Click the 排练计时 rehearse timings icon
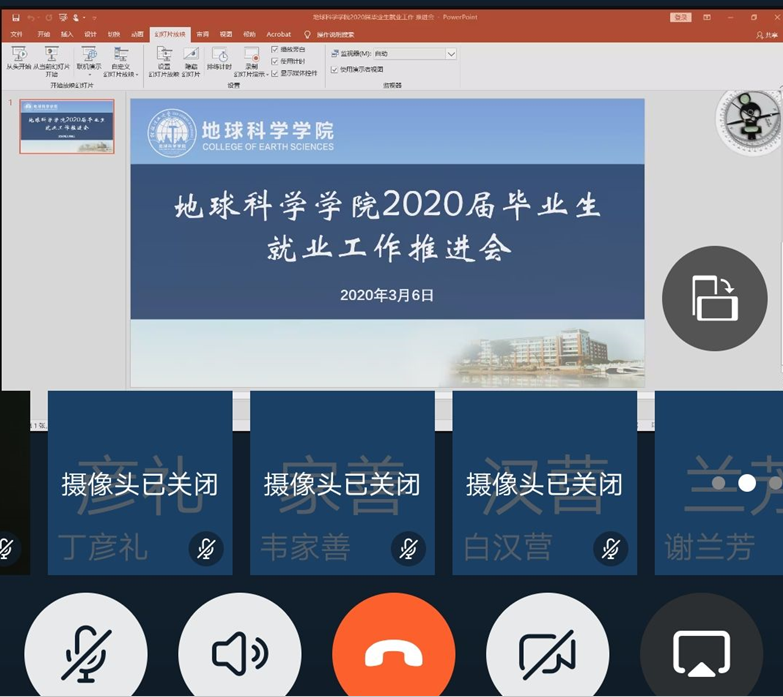Image resolution: width=783 pixels, height=697 pixels. pyautogui.click(x=219, y=55)
